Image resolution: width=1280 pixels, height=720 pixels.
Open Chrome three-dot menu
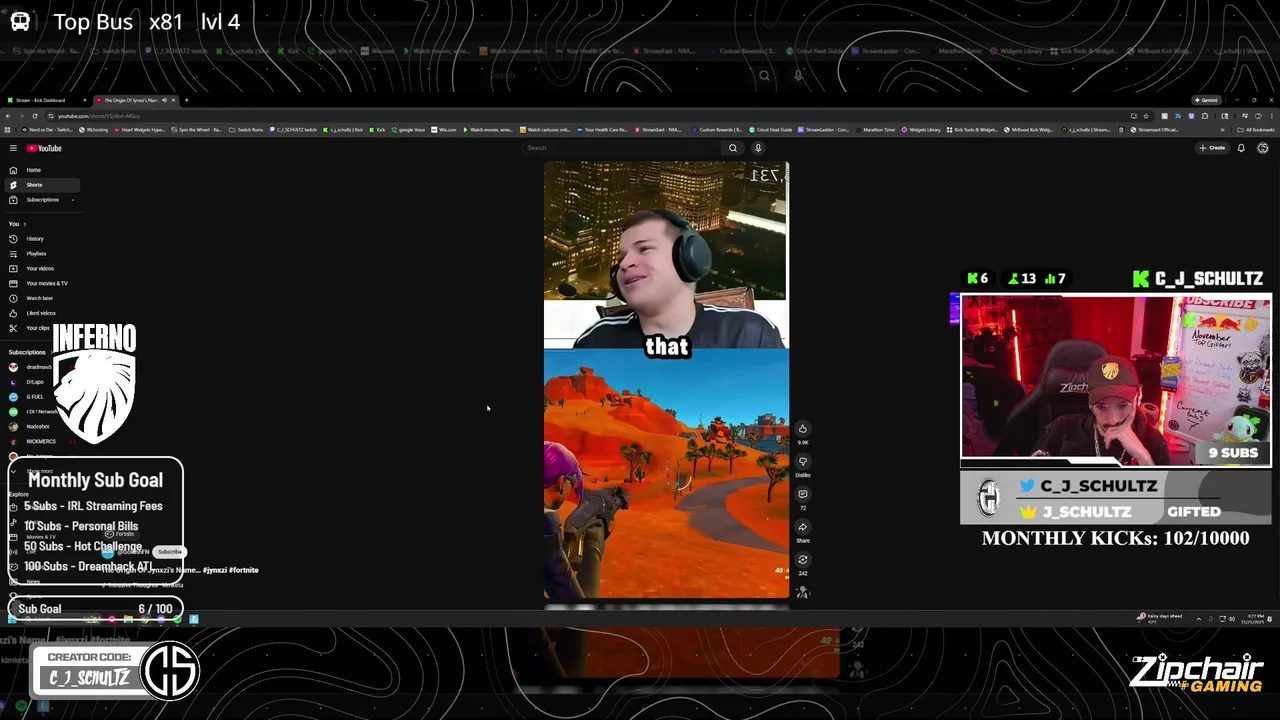1273,116
